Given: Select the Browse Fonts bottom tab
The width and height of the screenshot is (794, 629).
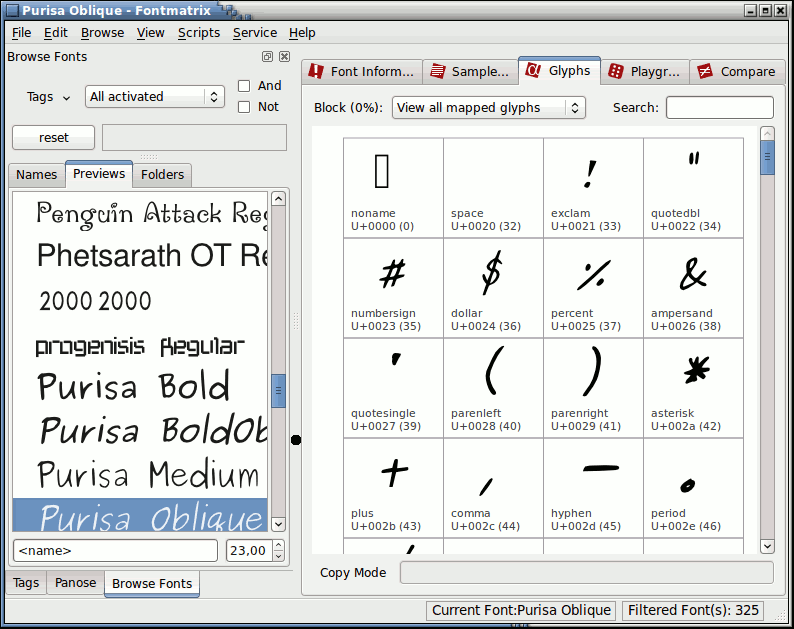Looking at the screenshot, I should point(152,584).
